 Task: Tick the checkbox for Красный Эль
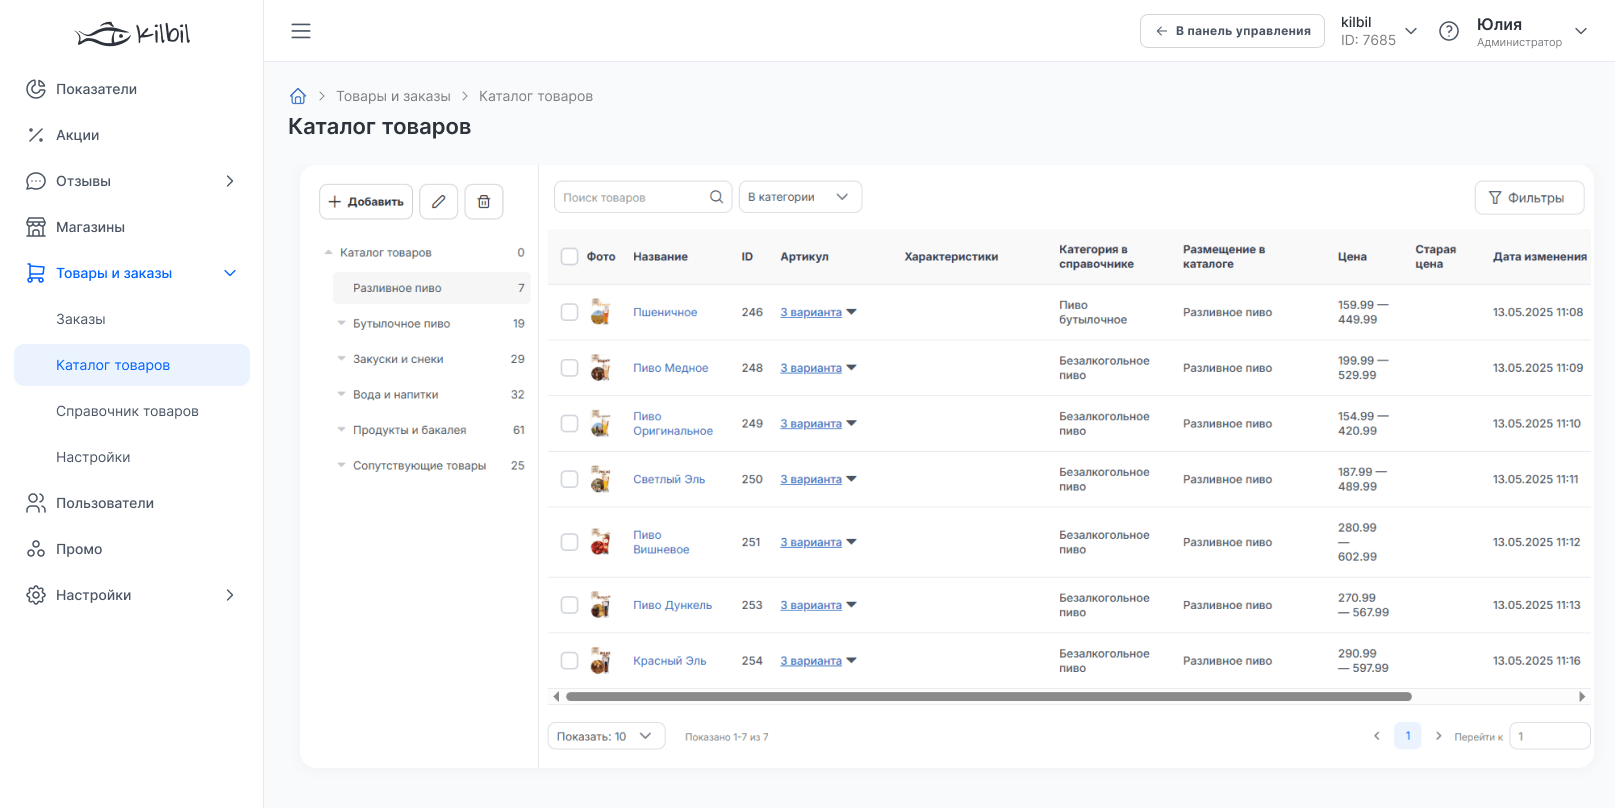click(x=570, y=661)
